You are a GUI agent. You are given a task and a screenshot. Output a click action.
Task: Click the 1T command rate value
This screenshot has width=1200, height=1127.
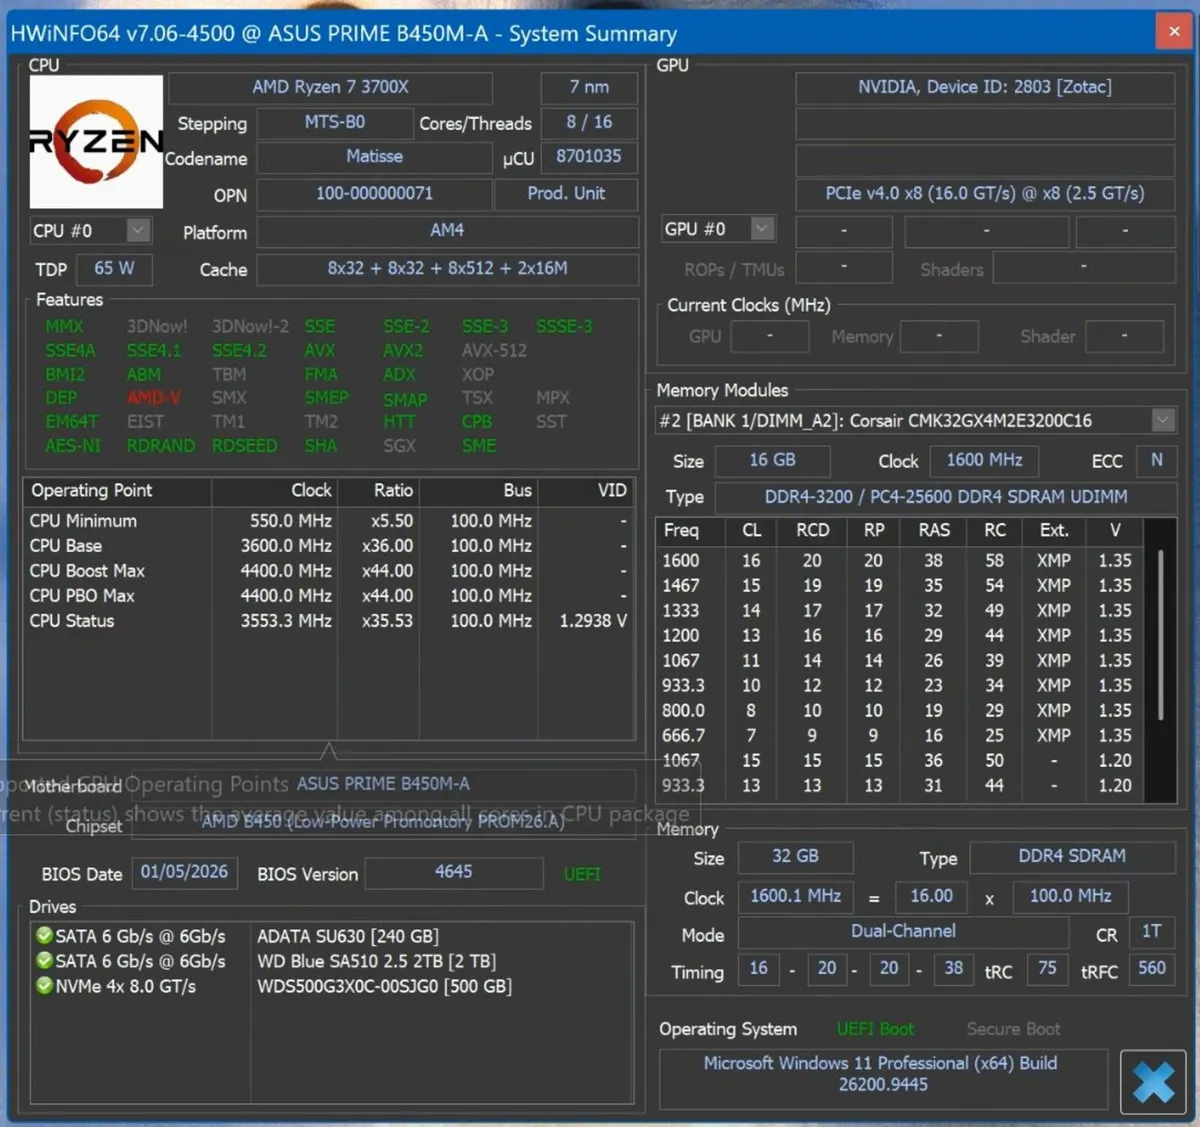[x=1152, y=932]
